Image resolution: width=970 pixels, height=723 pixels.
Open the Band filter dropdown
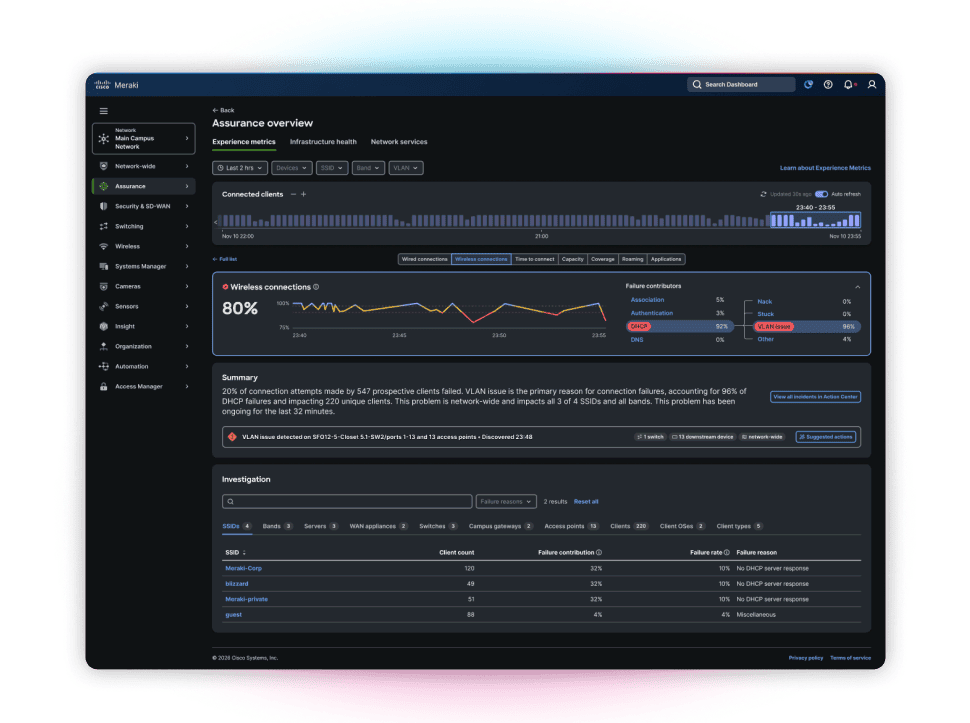click(368, 168)
